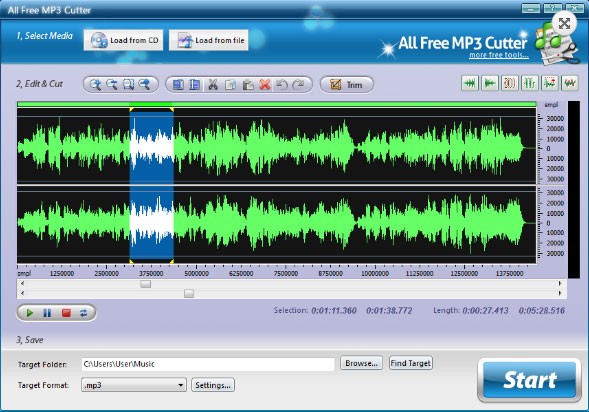589x412 pixels.
Task: Click total length value 0:05:28.516
Action: pyautogui.click(x=542, y=311)
